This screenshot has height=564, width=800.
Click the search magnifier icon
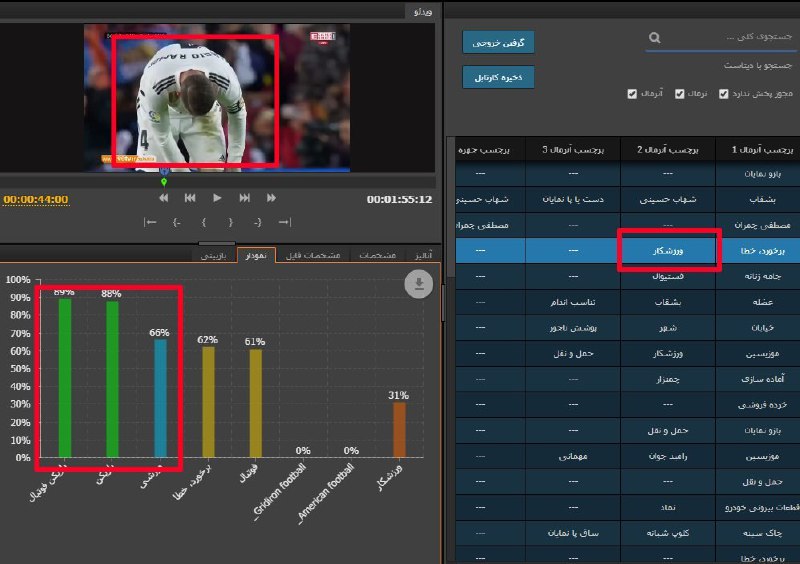coord(655,39)
